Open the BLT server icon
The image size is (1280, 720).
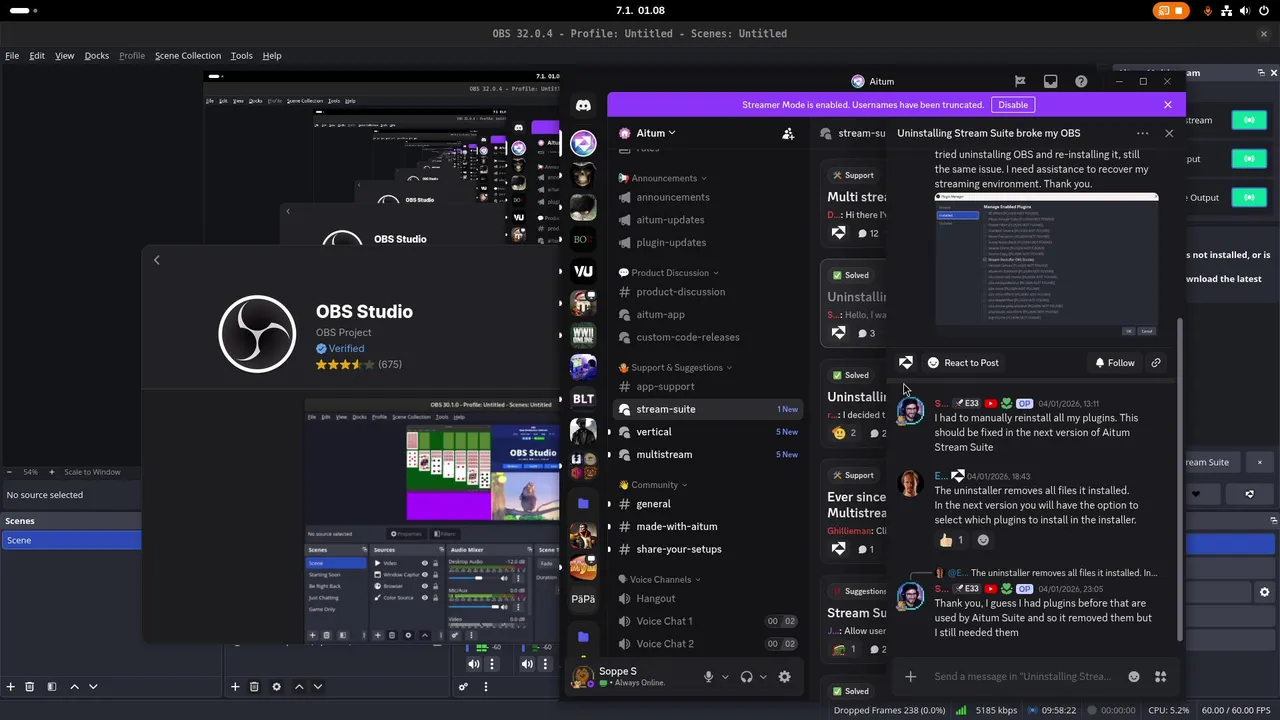click(x=583, y=399)
